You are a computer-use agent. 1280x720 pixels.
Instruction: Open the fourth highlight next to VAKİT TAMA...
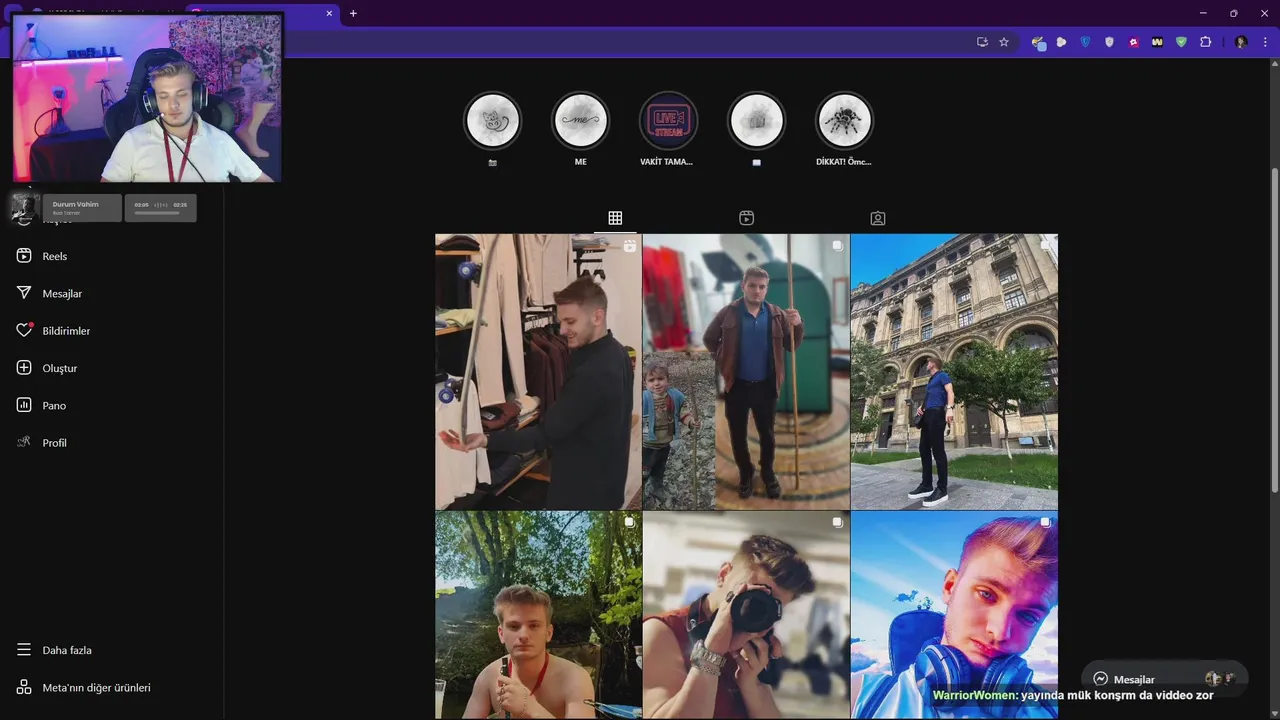click(x=756, y=121)
